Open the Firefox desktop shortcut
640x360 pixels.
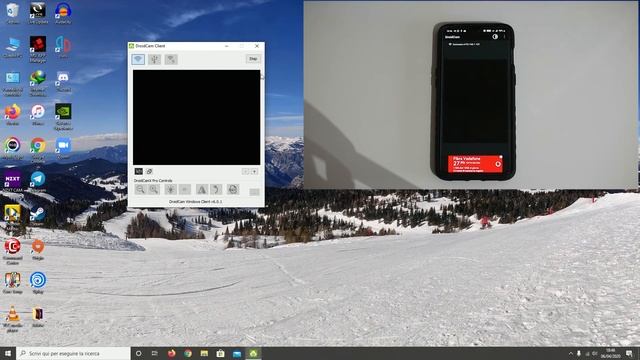13,114
